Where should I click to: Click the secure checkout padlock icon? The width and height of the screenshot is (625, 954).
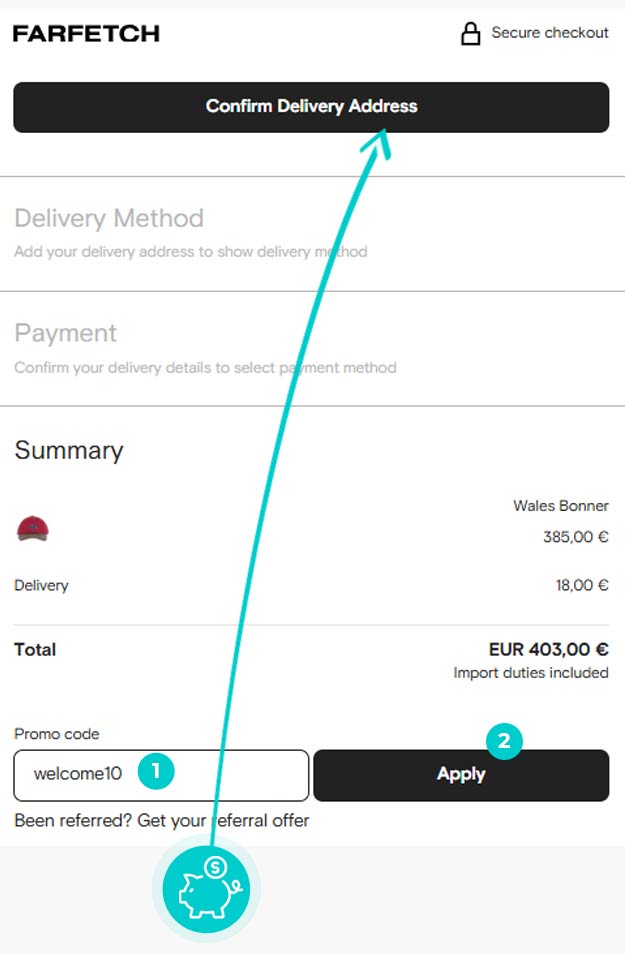pyautogui.click(x=470, y=33)
